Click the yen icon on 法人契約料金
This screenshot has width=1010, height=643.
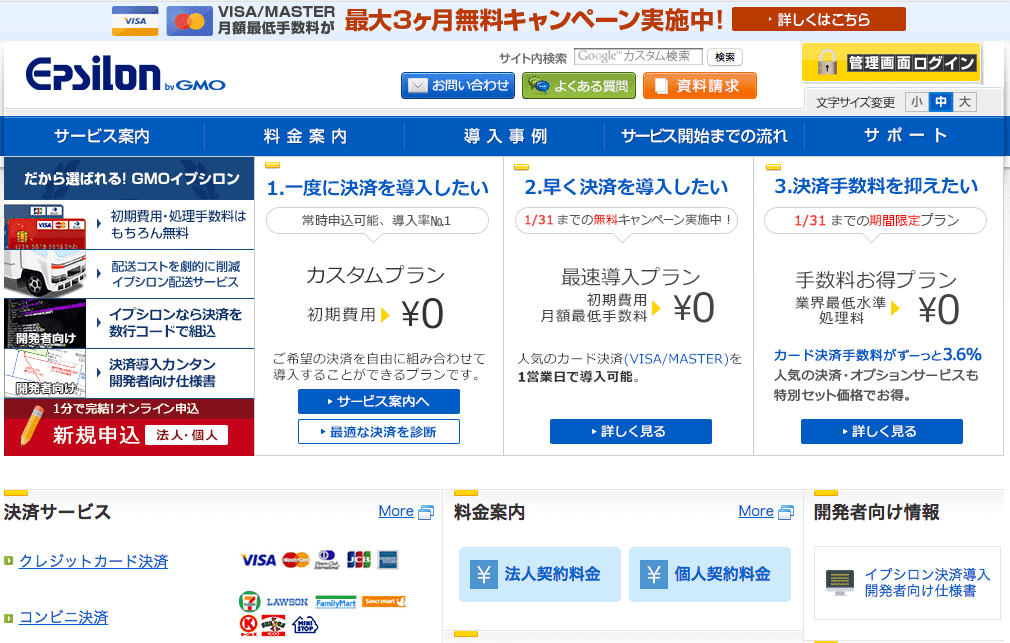[484, 574]
